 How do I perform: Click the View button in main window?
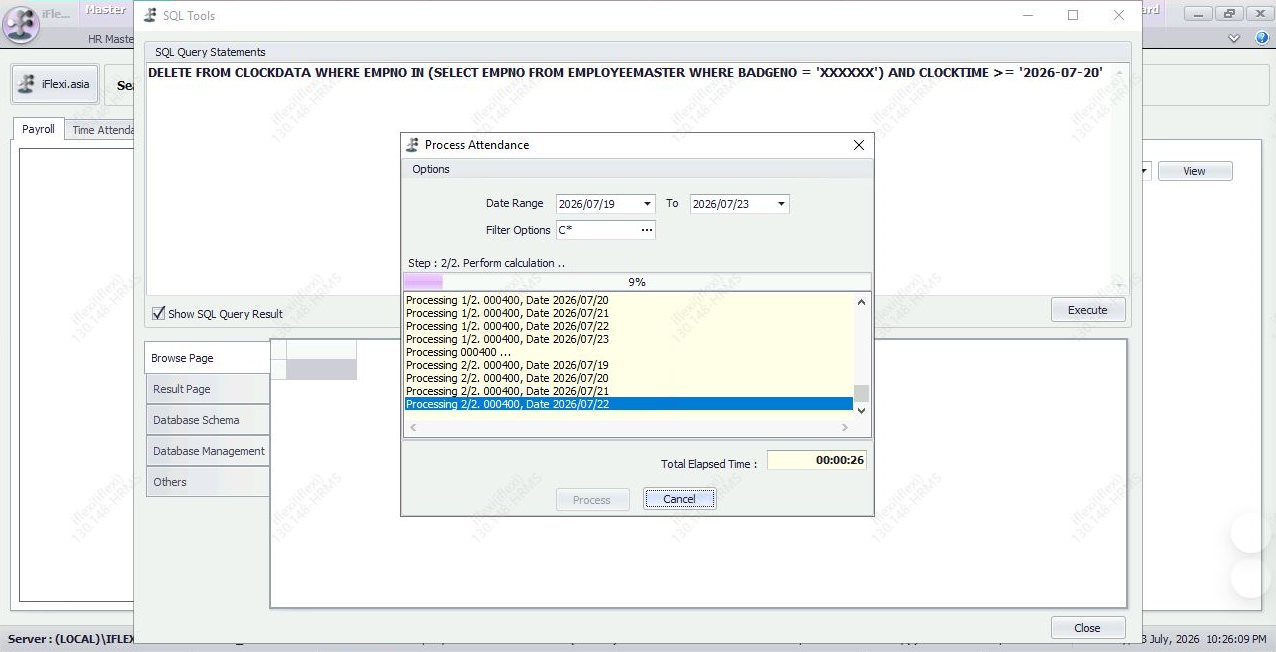click(x=1195, y=171)
